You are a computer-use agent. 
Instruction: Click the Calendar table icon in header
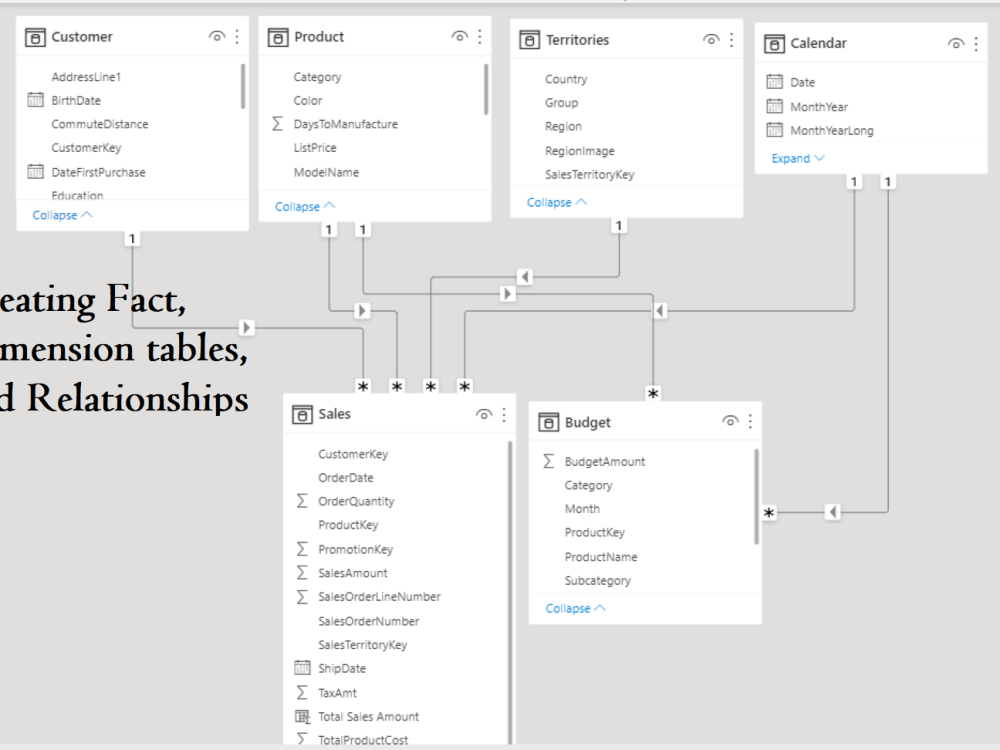(774, 43)
